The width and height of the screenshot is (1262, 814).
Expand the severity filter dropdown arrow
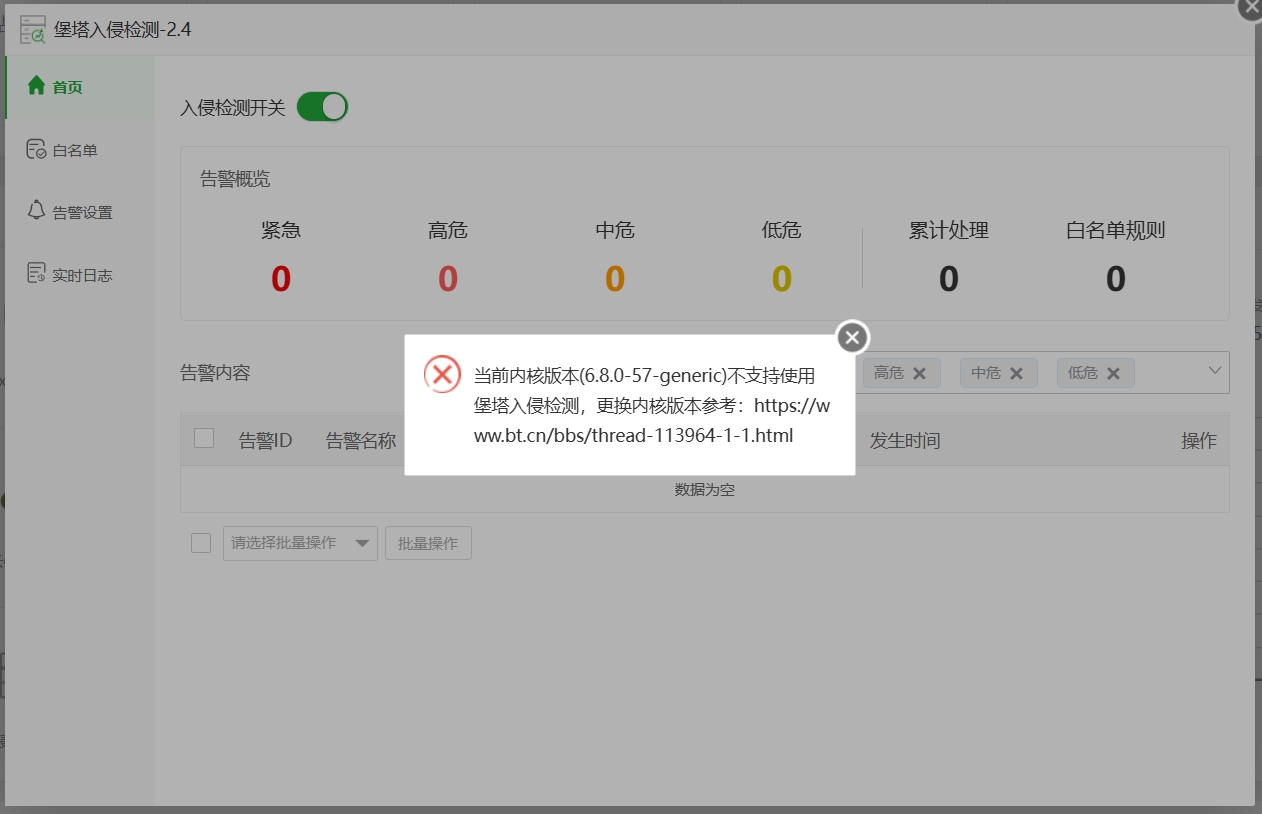(1215, 370)
